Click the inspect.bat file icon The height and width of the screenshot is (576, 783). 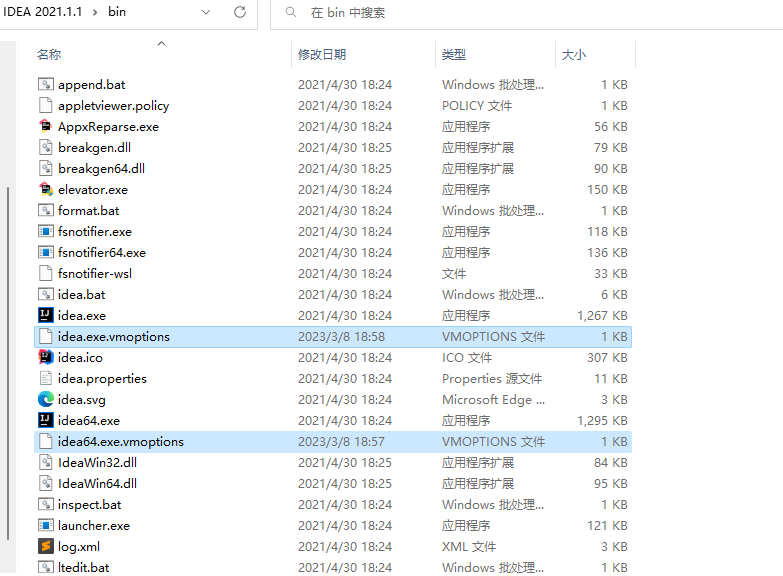(x=45, y=504)
